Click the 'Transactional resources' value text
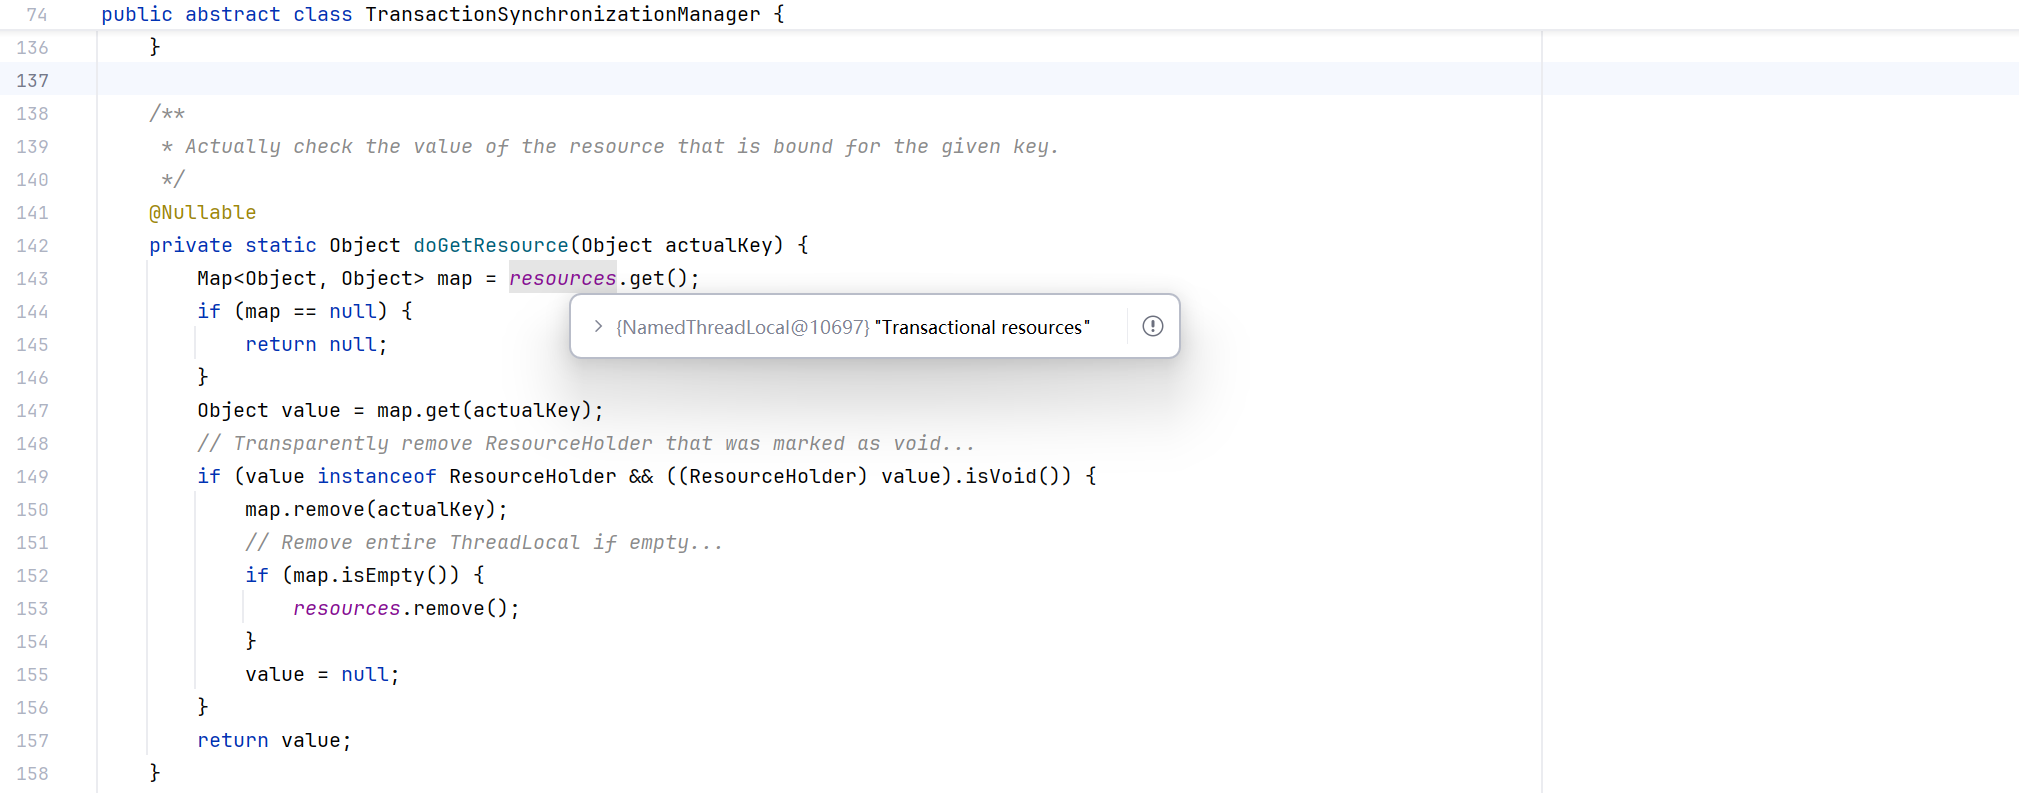The image size is (2019, 793). pyautogui.click(x=982, y=327)
